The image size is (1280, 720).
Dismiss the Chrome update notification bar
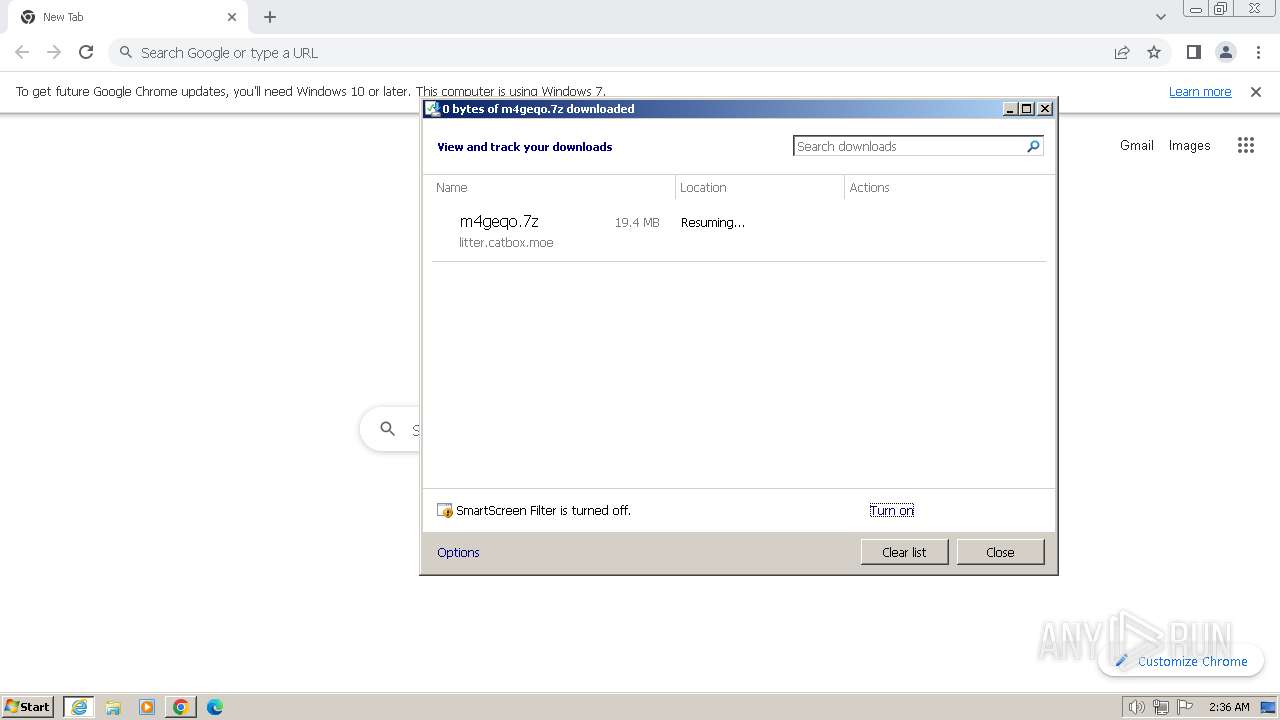(x=1256, y=91)
